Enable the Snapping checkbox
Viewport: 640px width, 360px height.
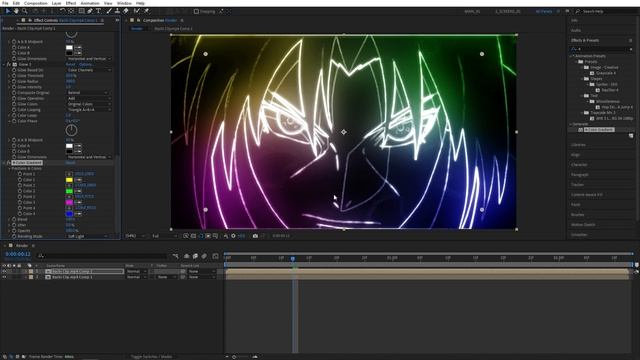pyautogui.click(x=196, y=11)
